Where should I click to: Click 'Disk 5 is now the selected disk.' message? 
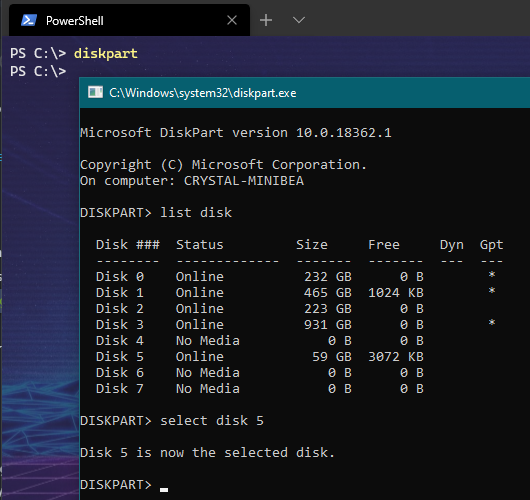(208, 453)
